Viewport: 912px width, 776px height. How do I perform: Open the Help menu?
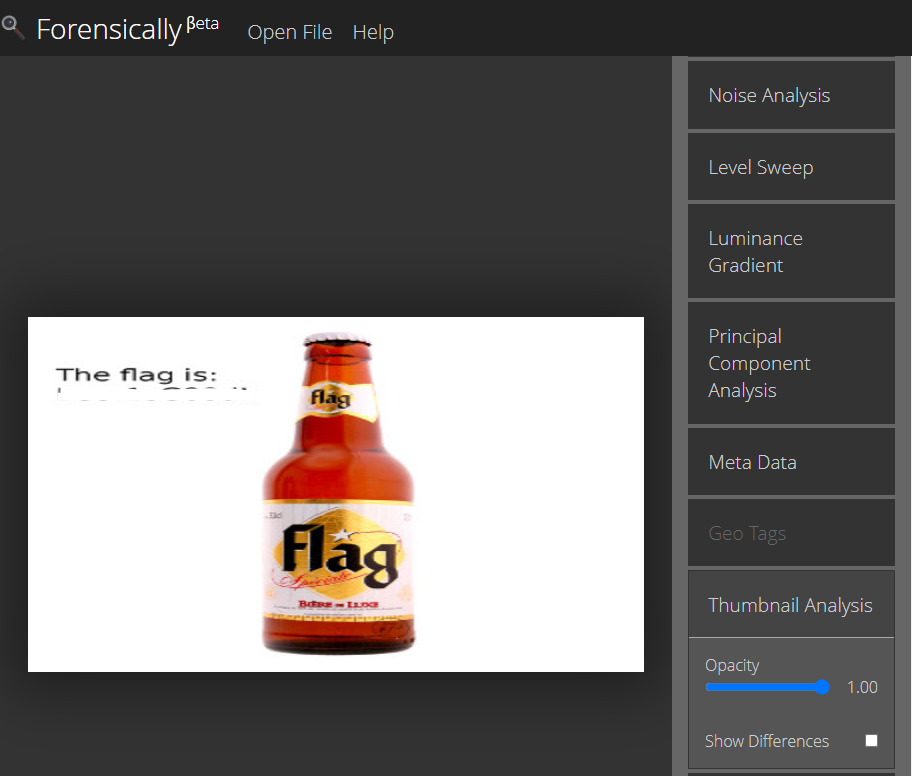pos(373,32)
